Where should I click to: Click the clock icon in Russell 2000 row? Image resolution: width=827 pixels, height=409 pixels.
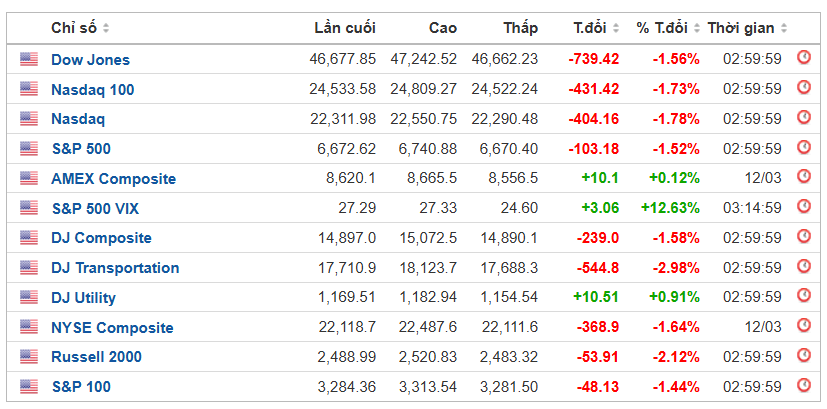[x=803, y=357]
